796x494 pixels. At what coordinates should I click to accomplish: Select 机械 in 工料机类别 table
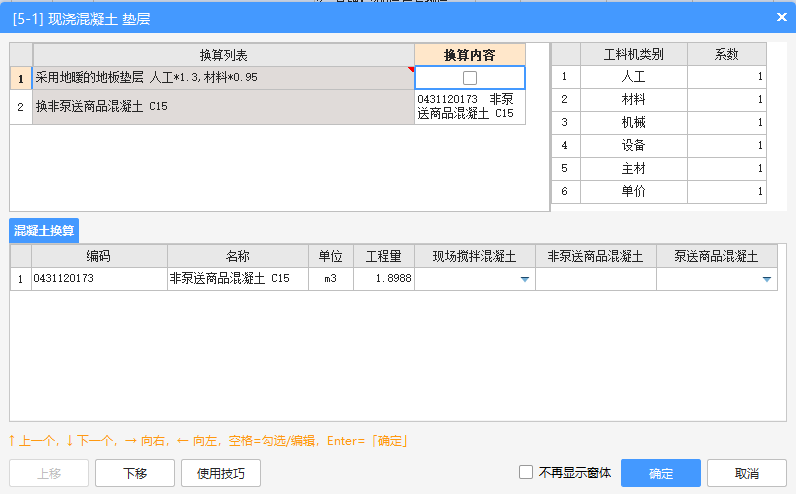(x=634, y=122)
